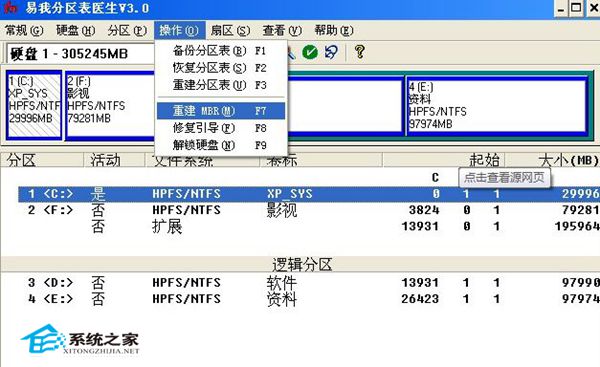This screenshot has height=367, width=600.
Task: Click start cylinder value 26423
Action: (420, 298)
